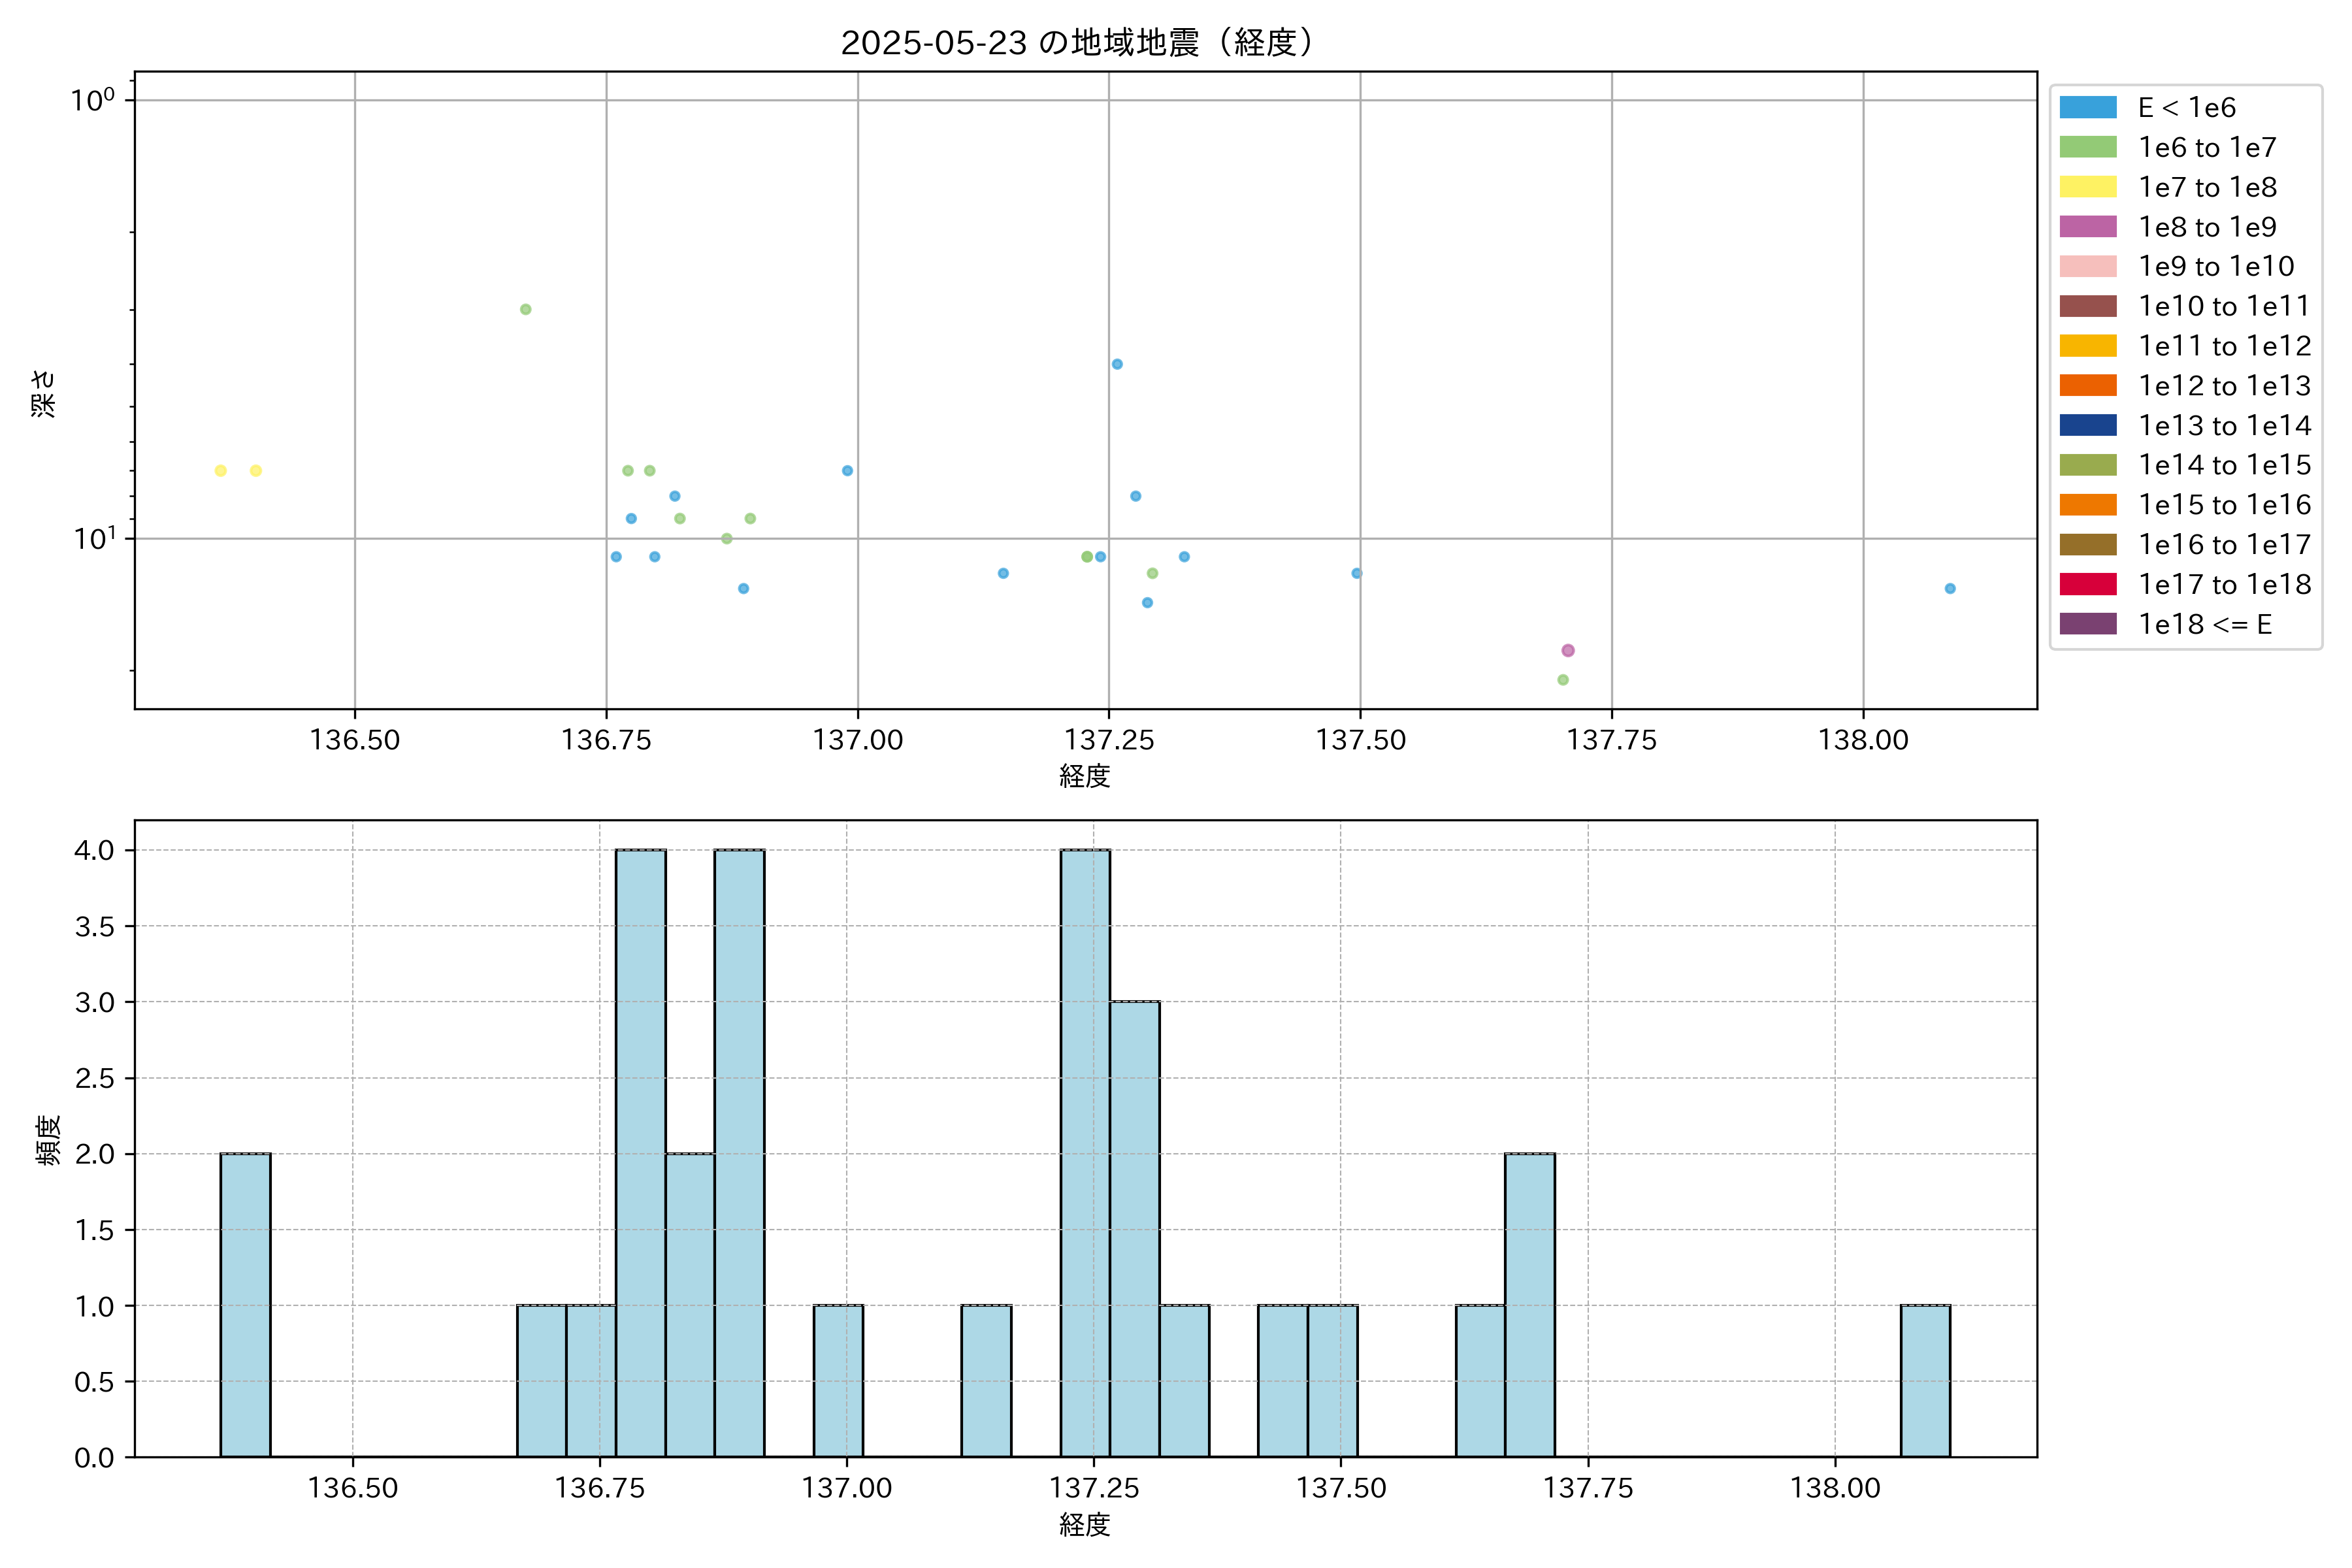Viewport: 2352px width, 1568px height.
Task: Click the rightmost histogram bar near 138.10
Action: 1925,1381
